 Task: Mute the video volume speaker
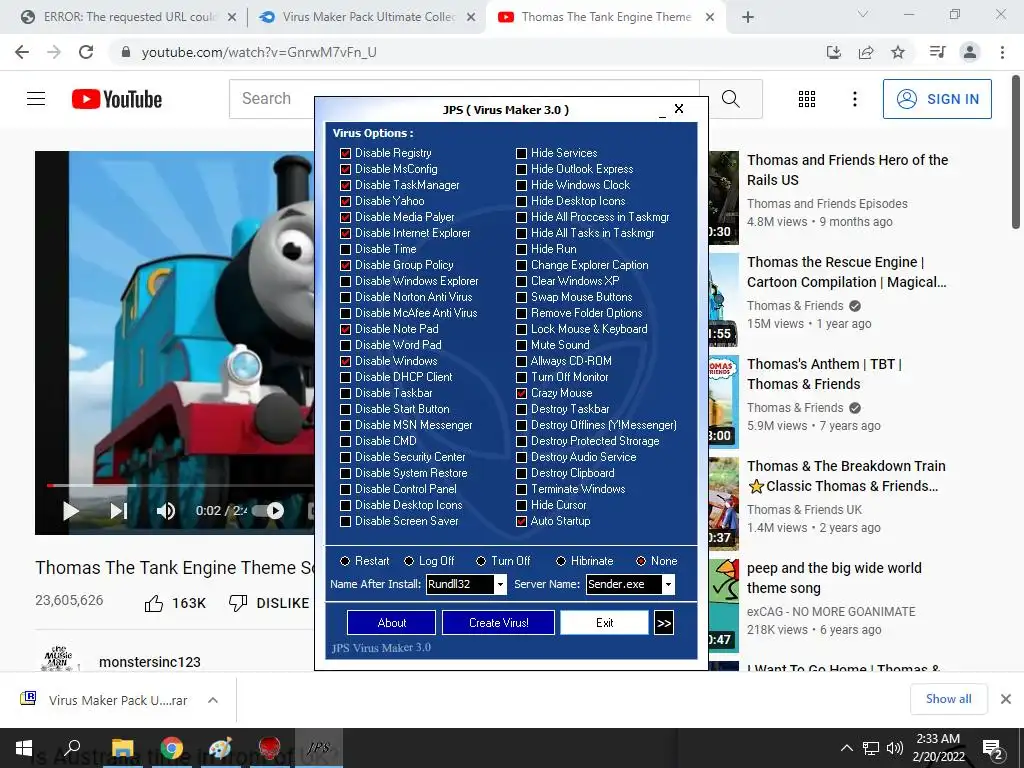click(166, 511)
